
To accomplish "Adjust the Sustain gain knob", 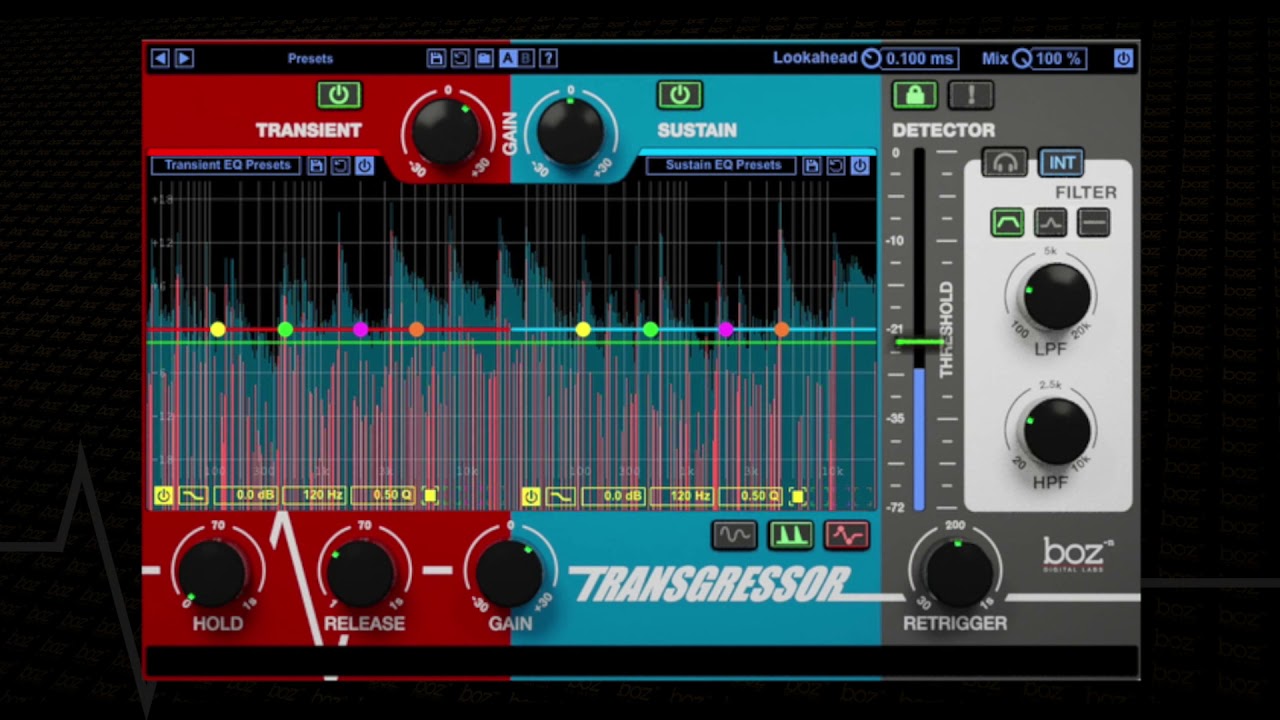I will coord(570,133).
